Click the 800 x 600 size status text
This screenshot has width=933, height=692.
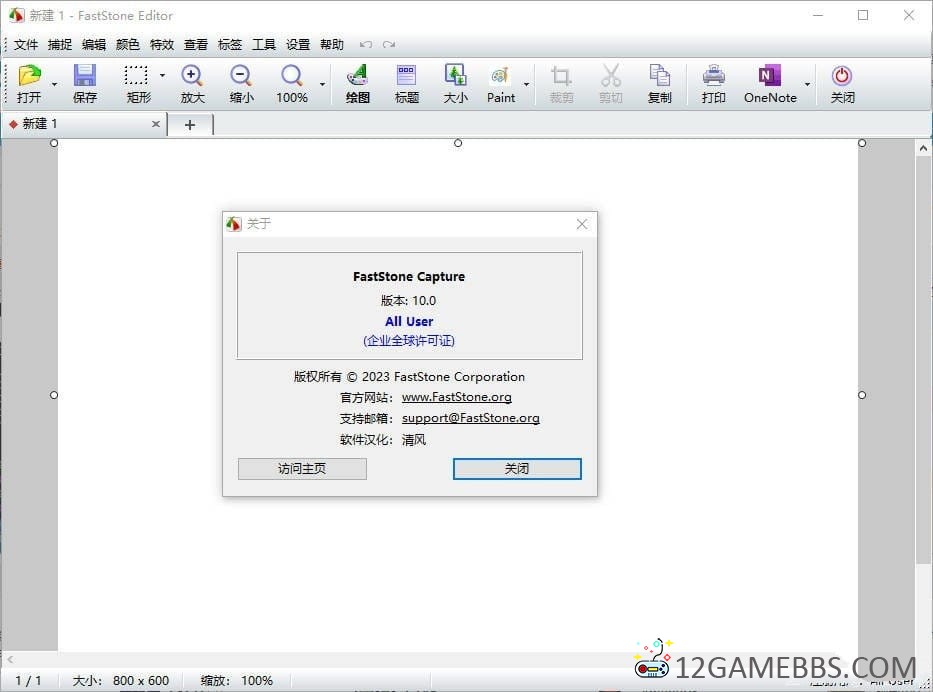pyautogui.click(x=141, y=680)
